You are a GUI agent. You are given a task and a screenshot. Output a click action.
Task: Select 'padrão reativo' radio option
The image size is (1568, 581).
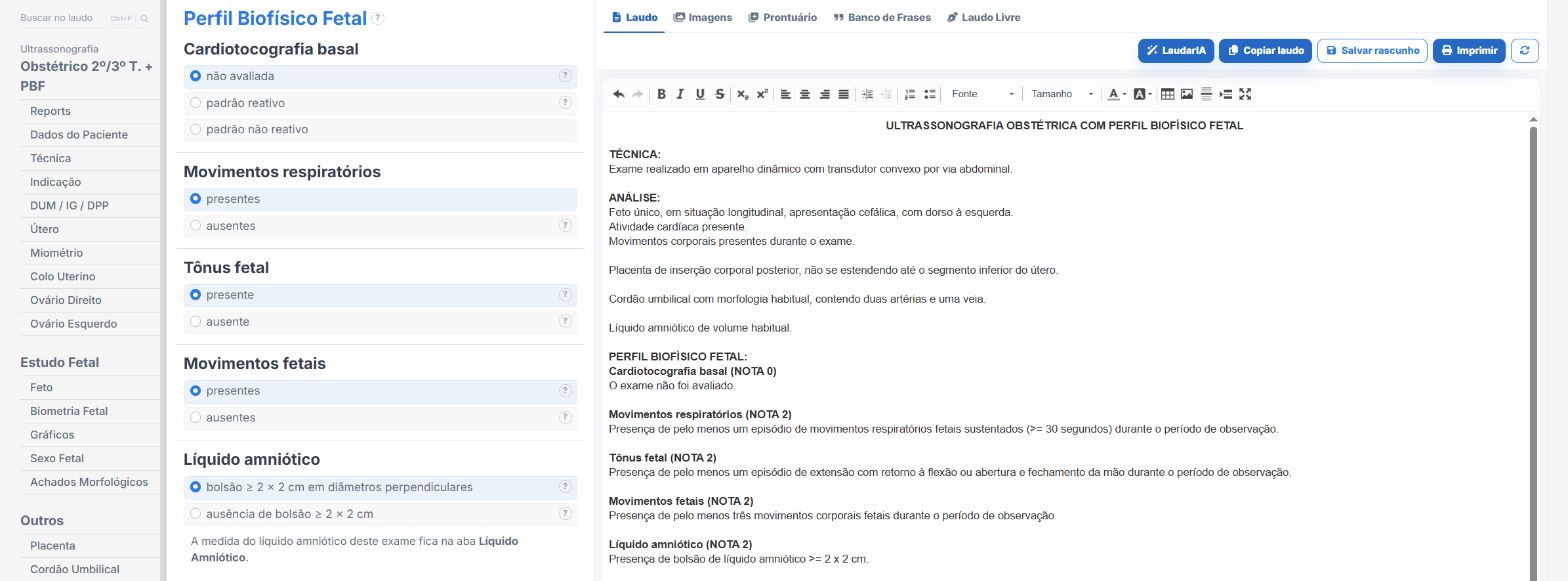[381, 103]
